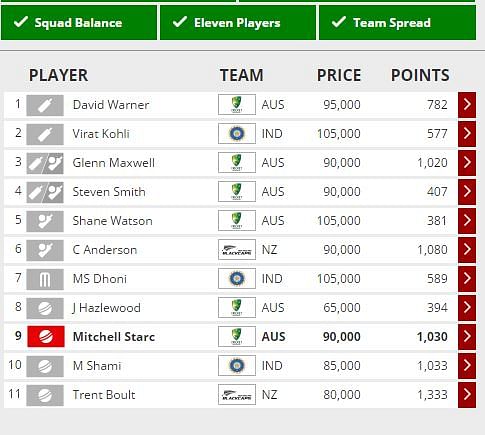
Task: Click the Australia team crest beside J Hazlewood
Action: coord(237,308)
